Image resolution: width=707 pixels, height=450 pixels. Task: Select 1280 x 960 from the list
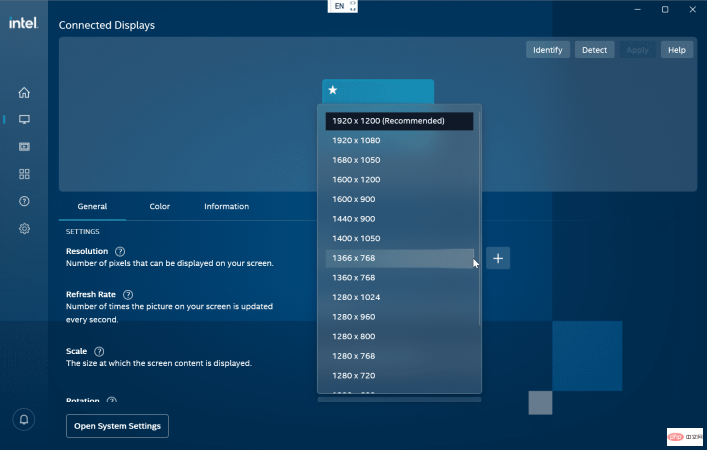click(x=399, y=317)
